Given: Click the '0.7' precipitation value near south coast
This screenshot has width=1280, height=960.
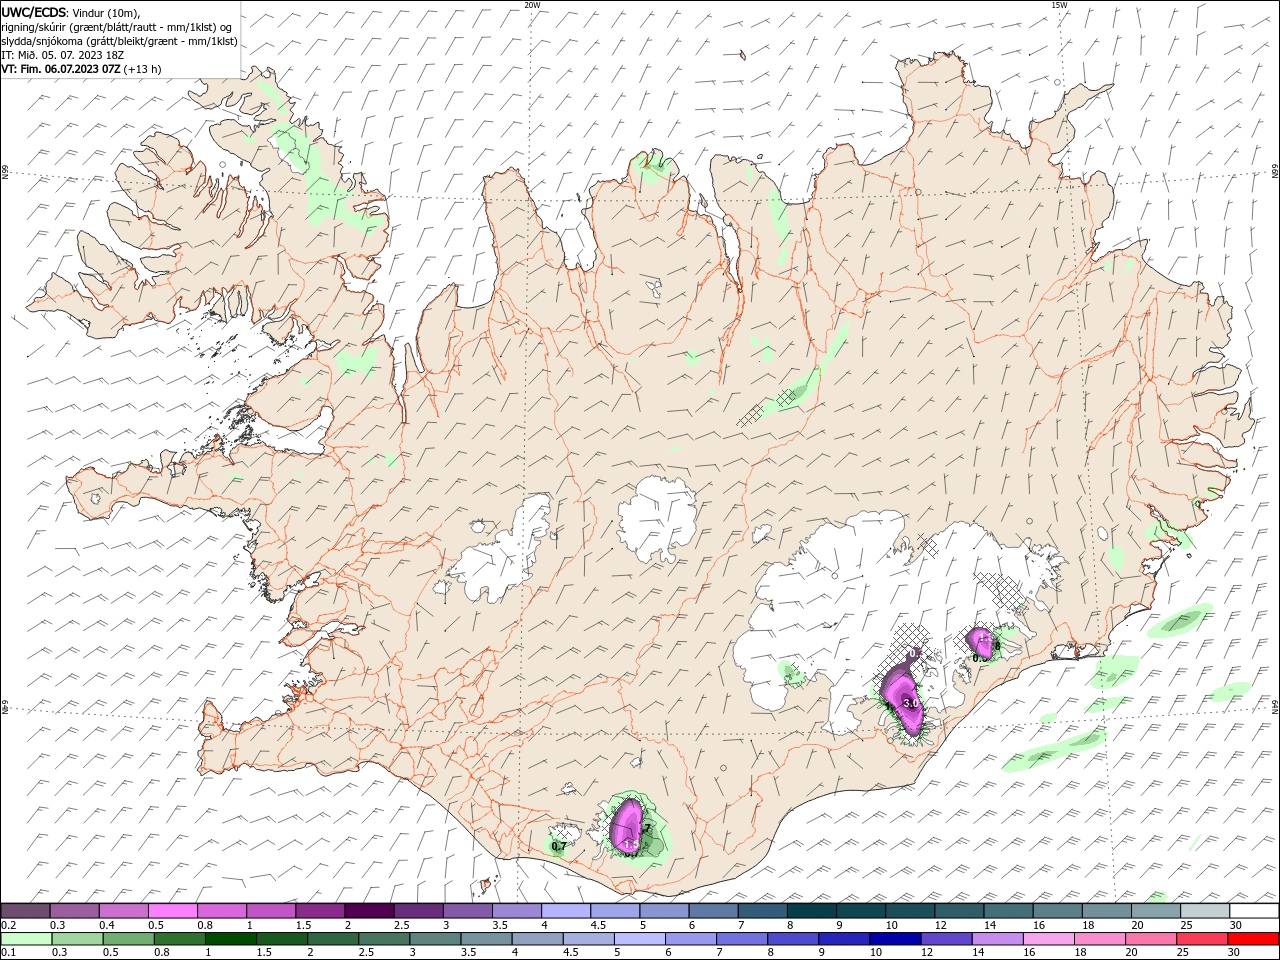Looking at the screenshot, I should 559,846.
